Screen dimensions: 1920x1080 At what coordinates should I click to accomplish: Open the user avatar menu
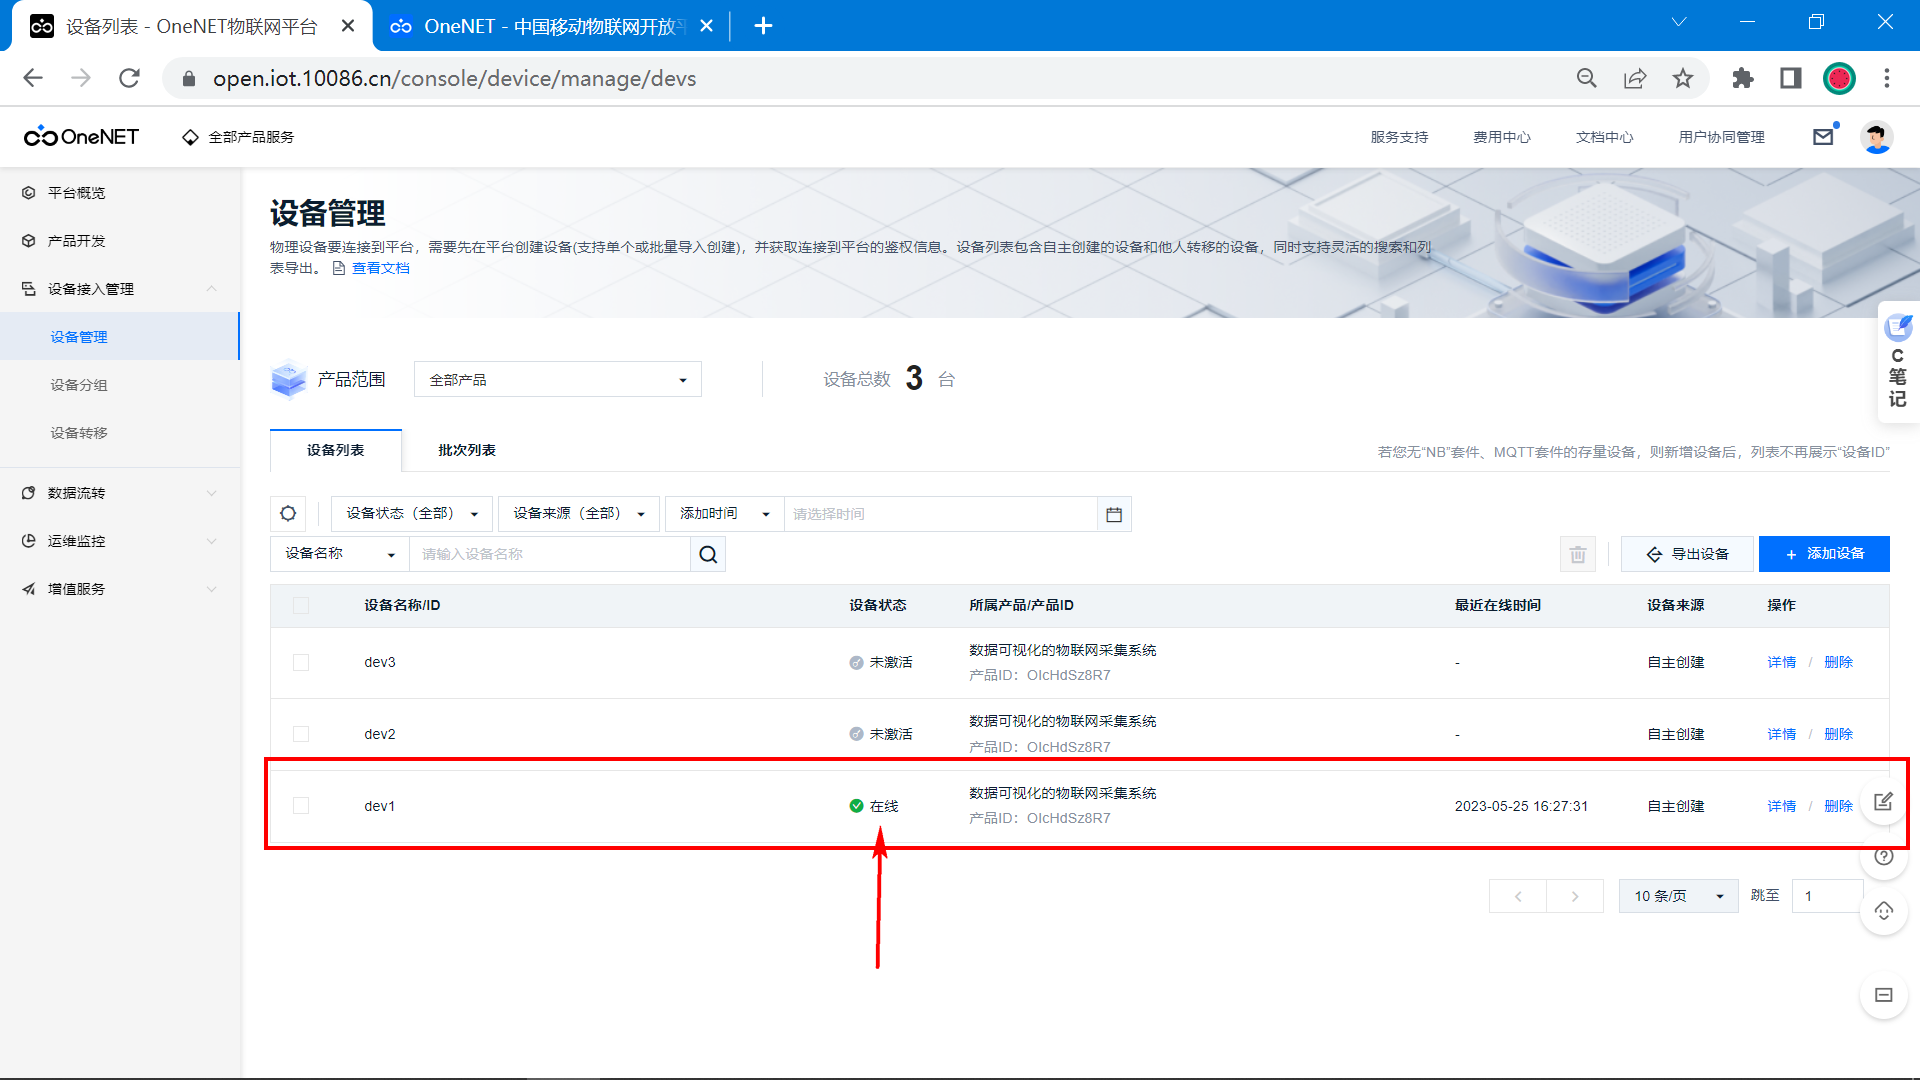click(x=1876, y=137)
